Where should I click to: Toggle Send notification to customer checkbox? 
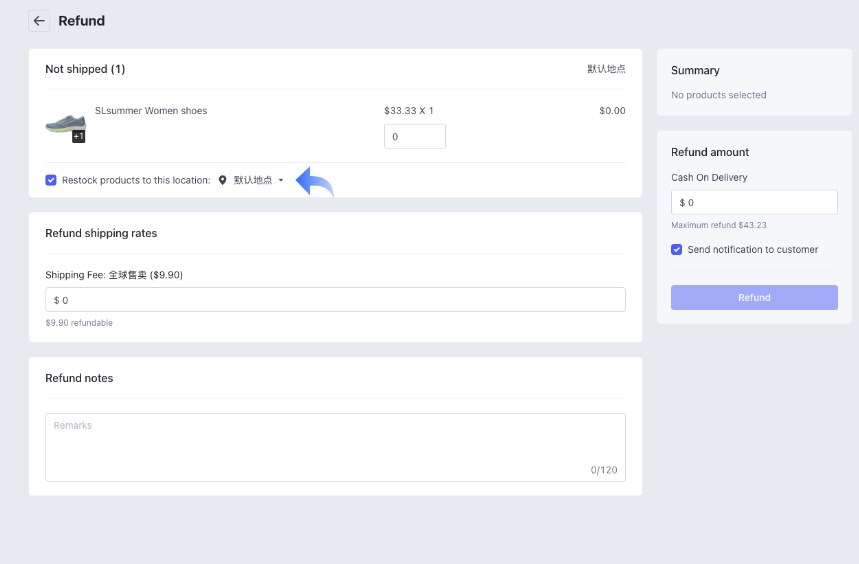(x=677, y=249)
